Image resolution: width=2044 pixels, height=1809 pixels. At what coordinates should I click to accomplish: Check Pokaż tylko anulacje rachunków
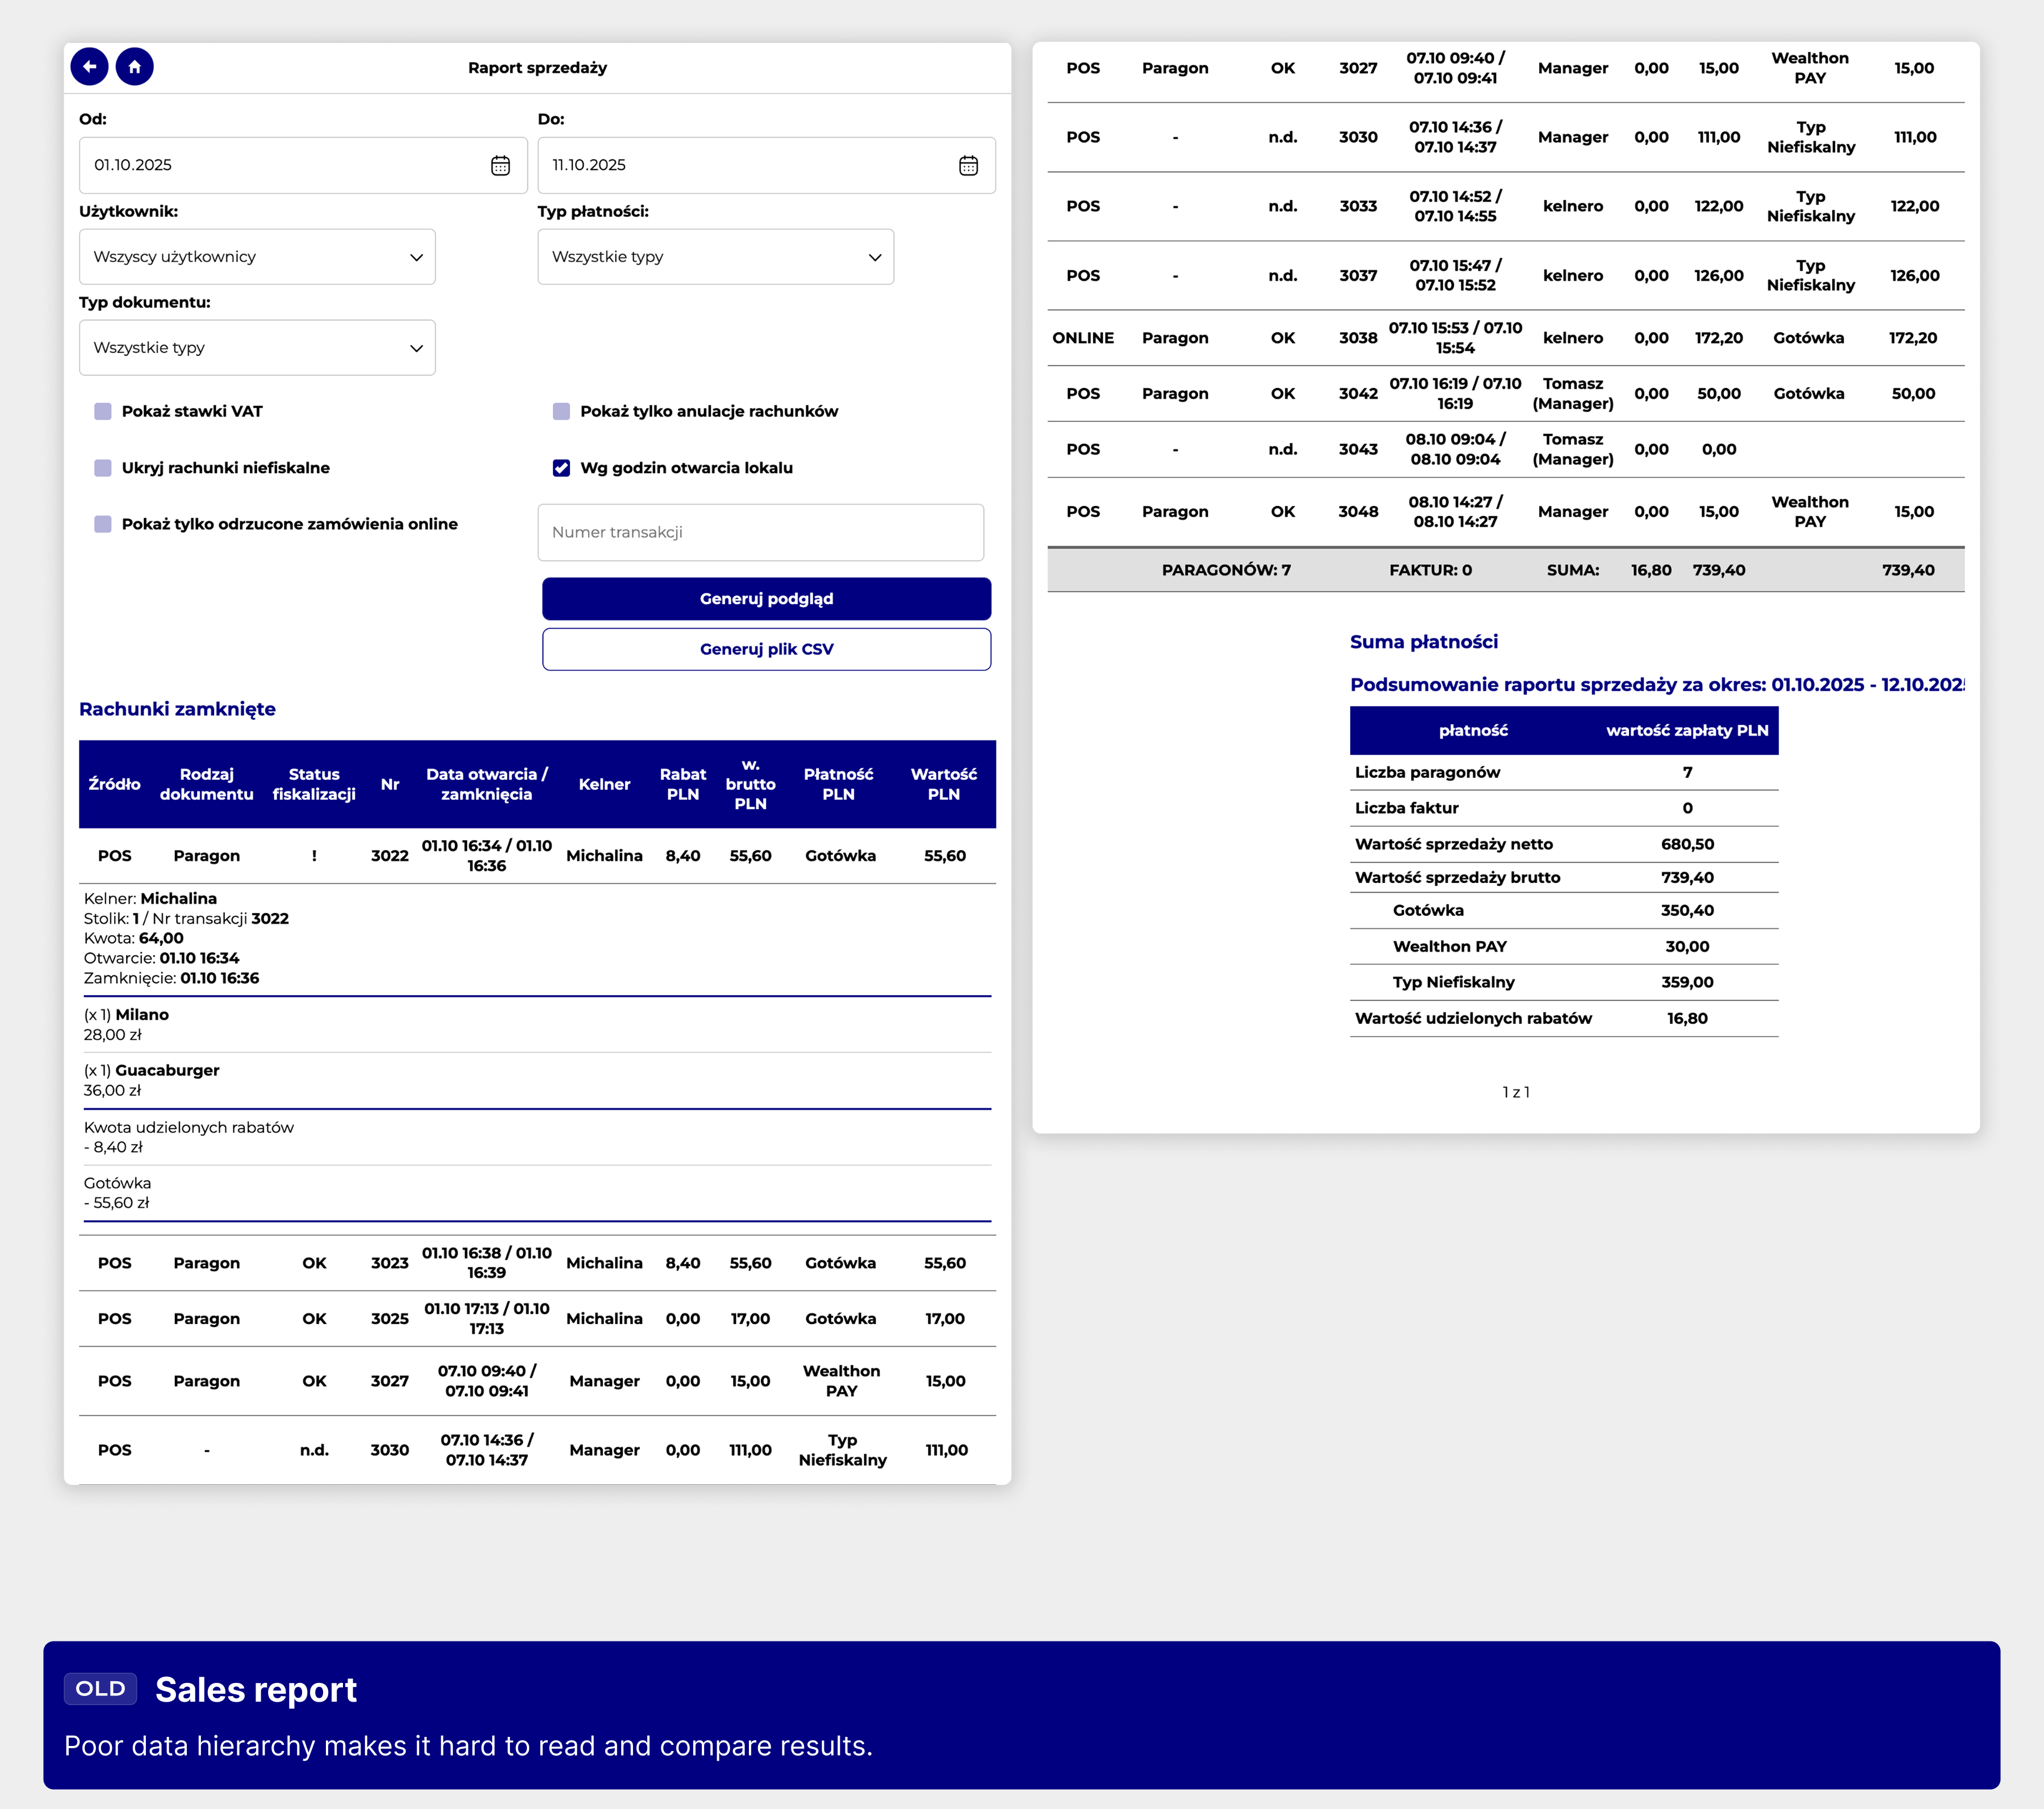[x=561, y=411]
